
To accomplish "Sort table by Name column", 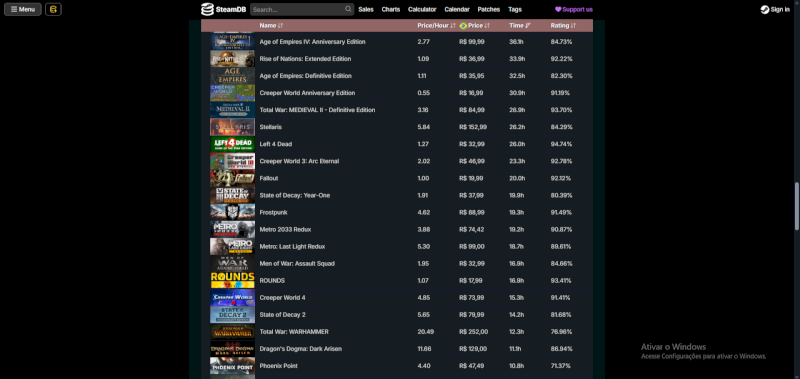I will click(x=271, y=26).
